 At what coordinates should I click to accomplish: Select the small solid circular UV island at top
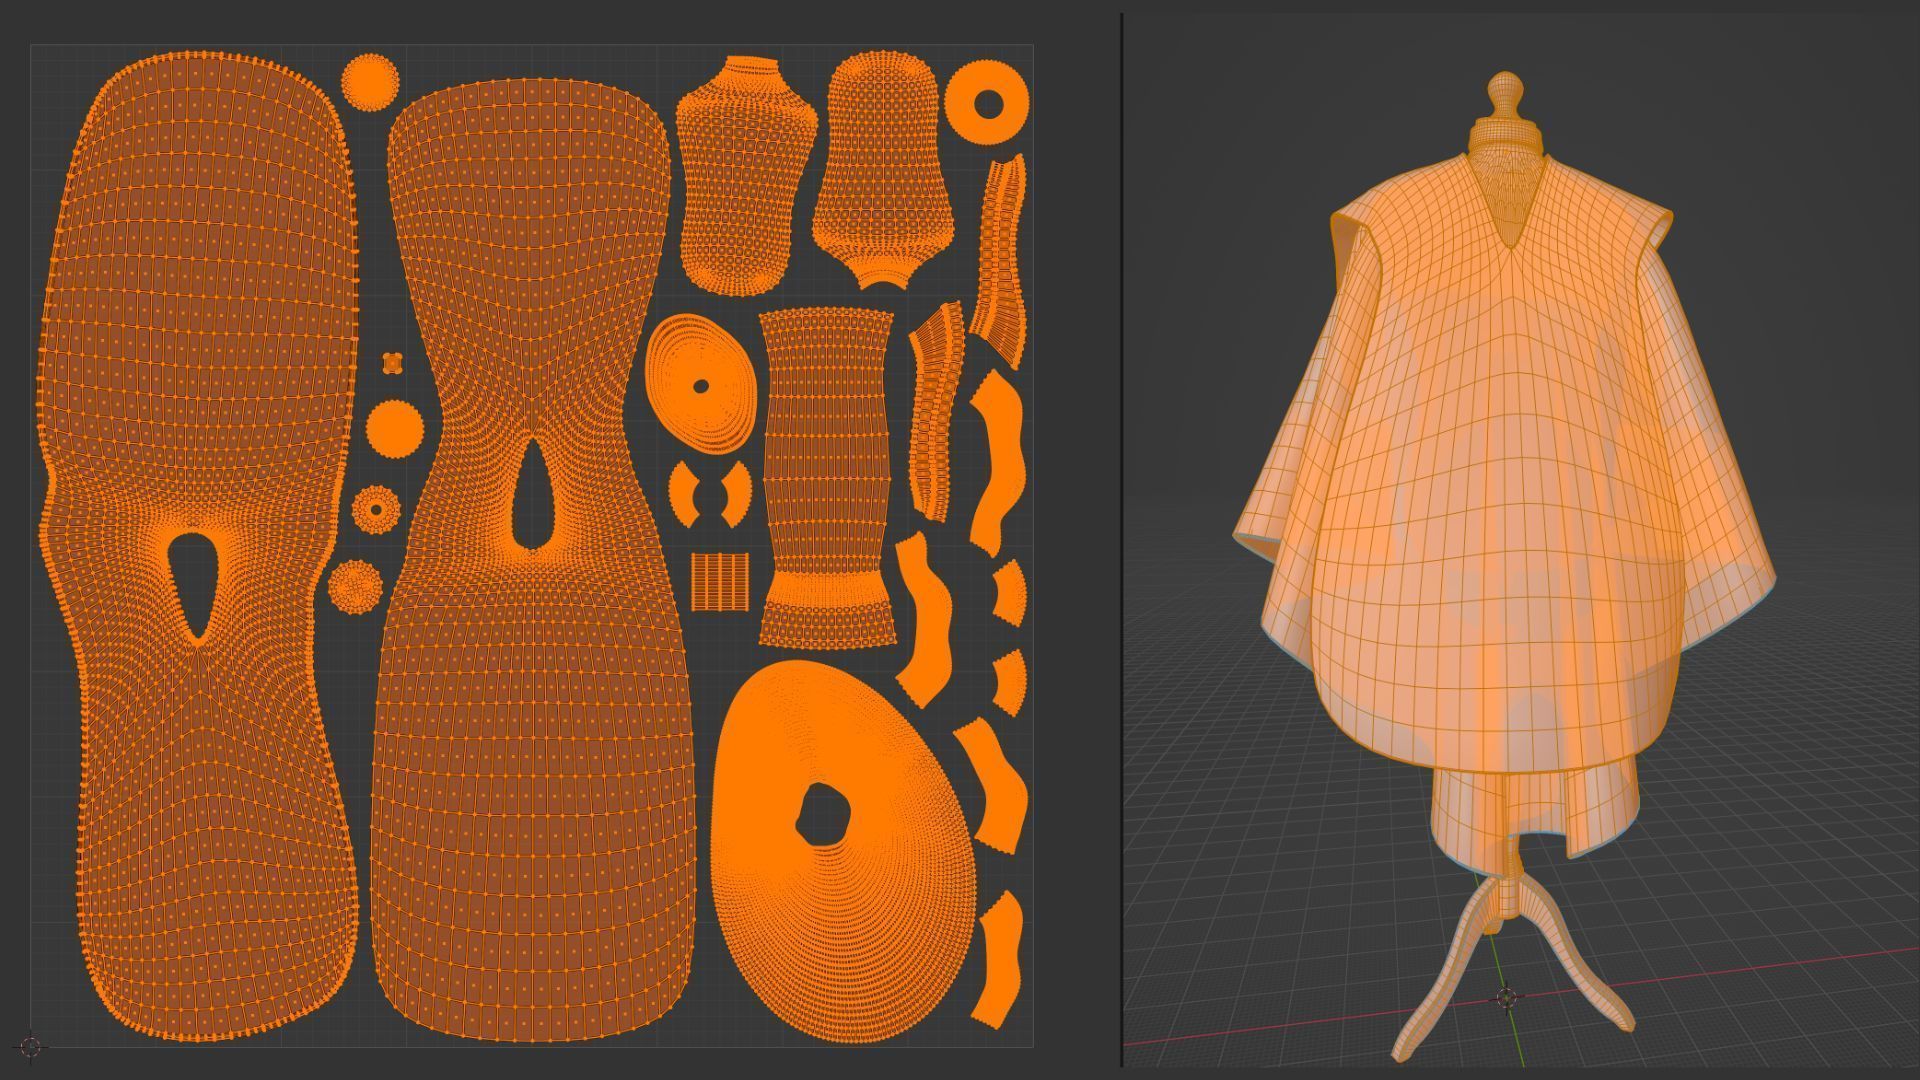tap(370, 82)
